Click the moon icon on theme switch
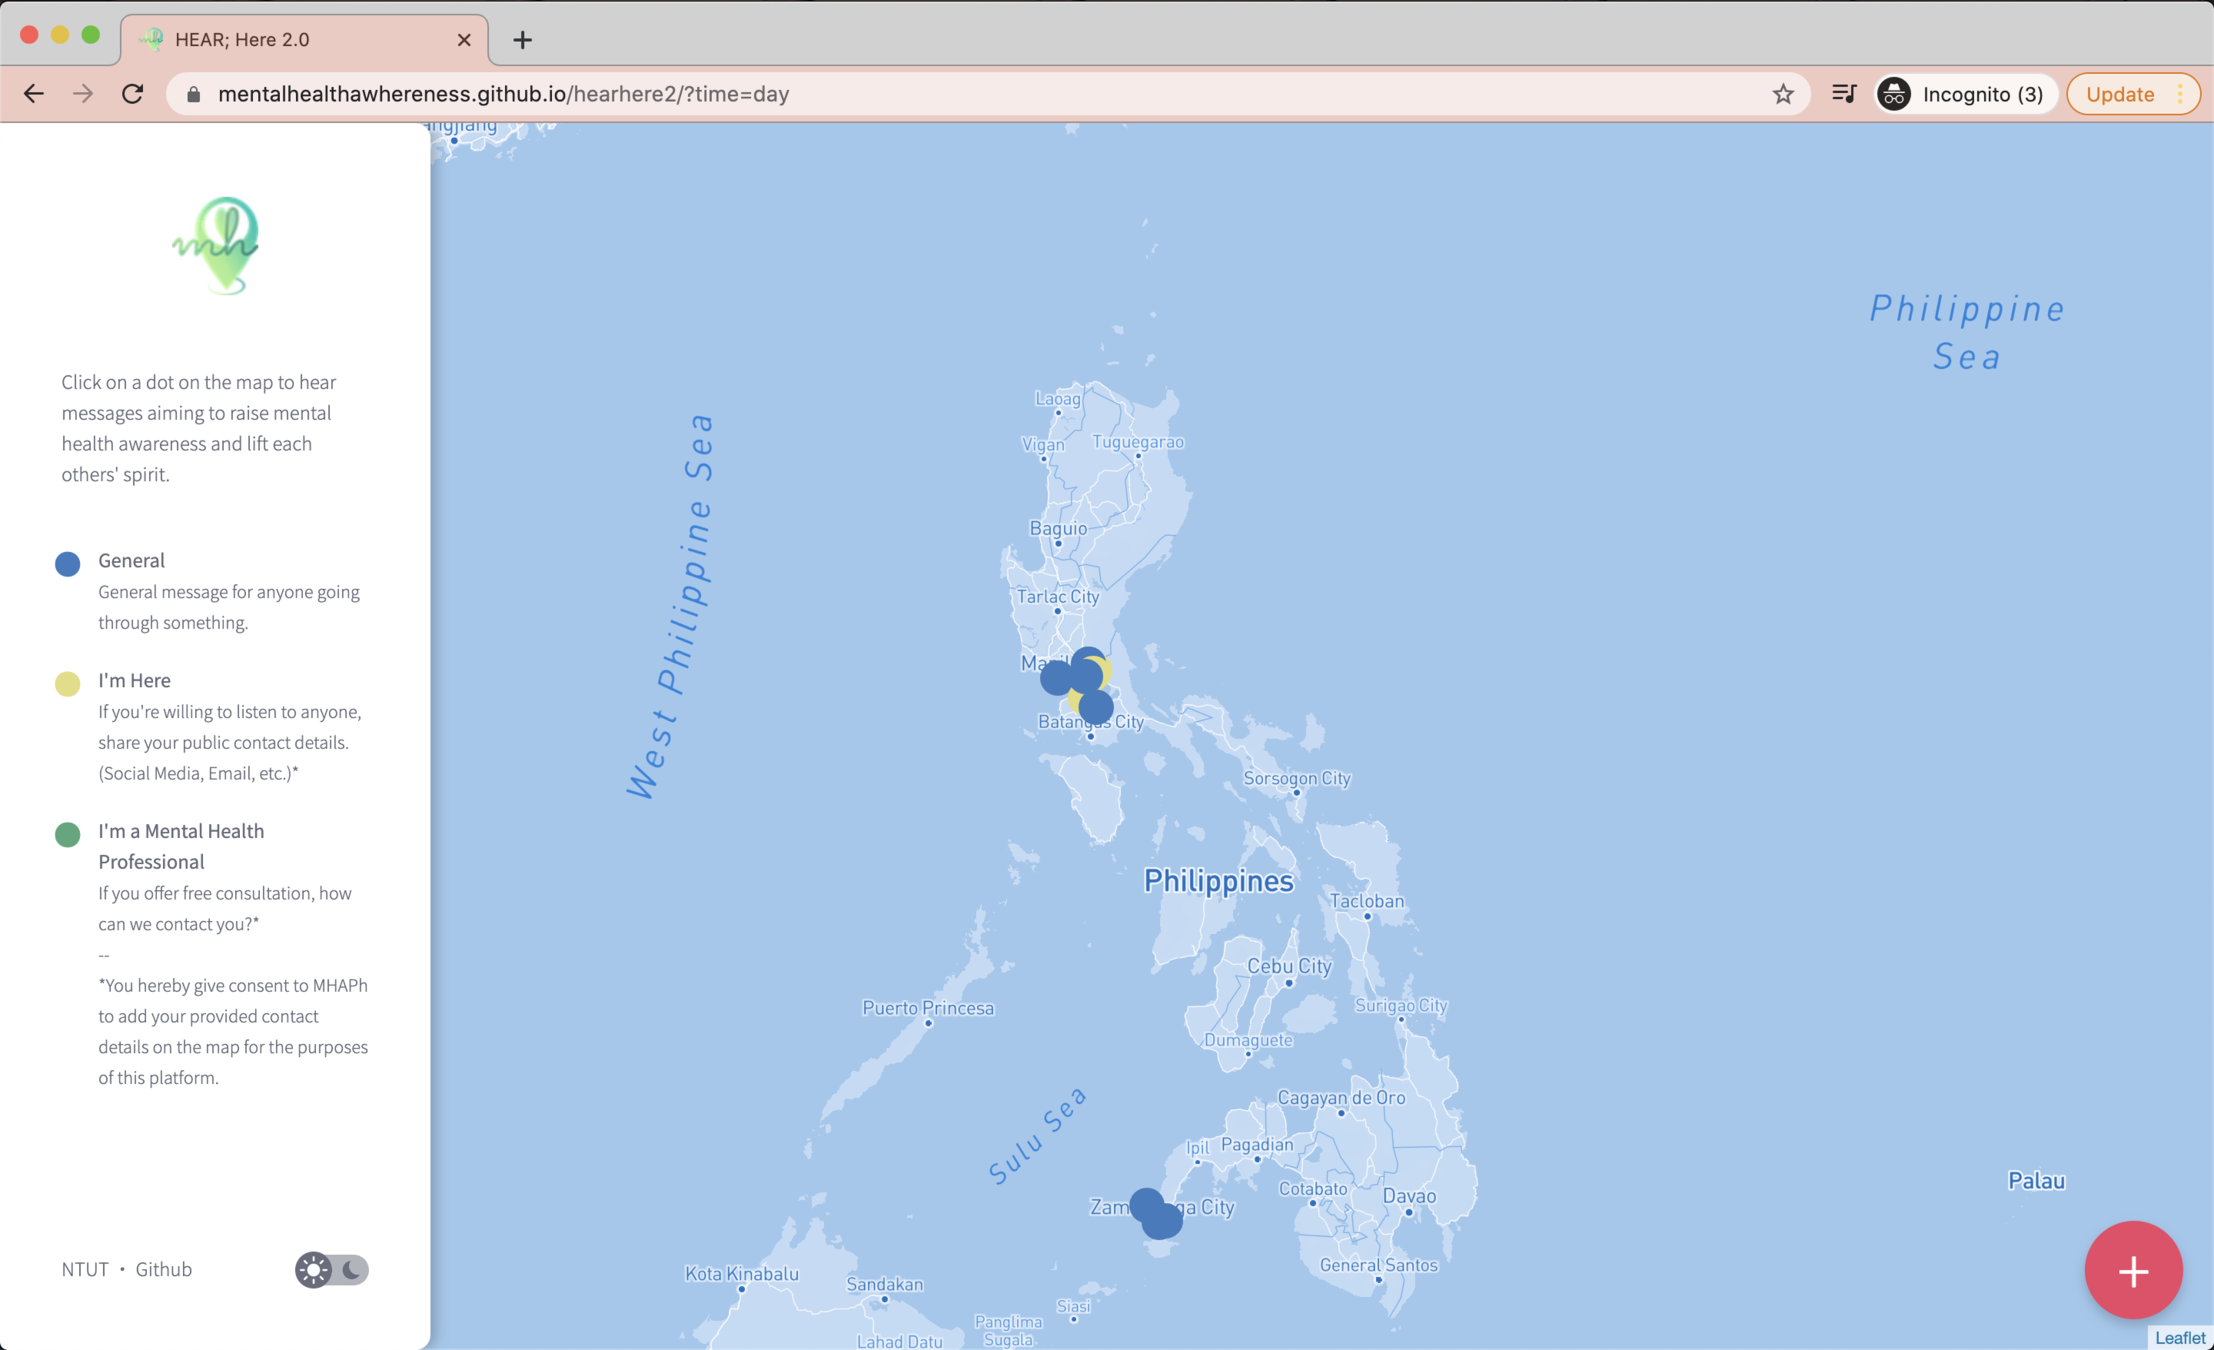 (x=352, y=1269)
